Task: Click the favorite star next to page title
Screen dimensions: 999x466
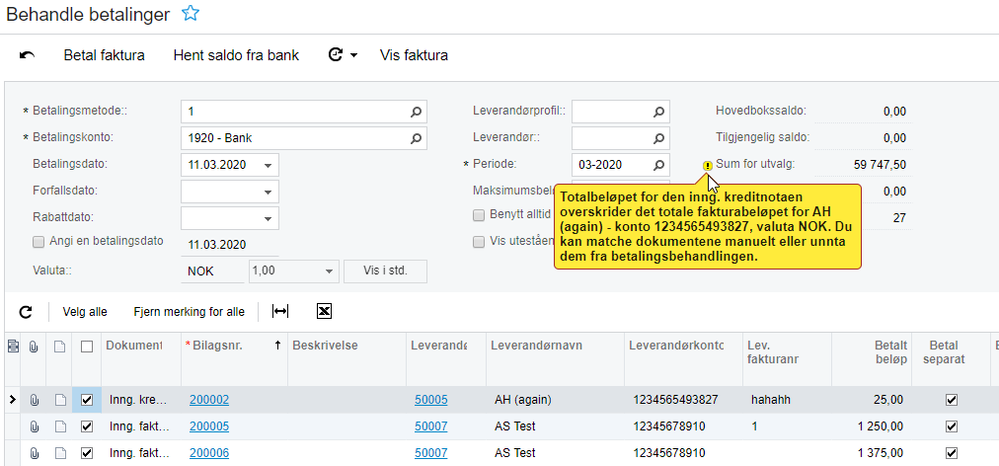Action: [x=190, y=14]
